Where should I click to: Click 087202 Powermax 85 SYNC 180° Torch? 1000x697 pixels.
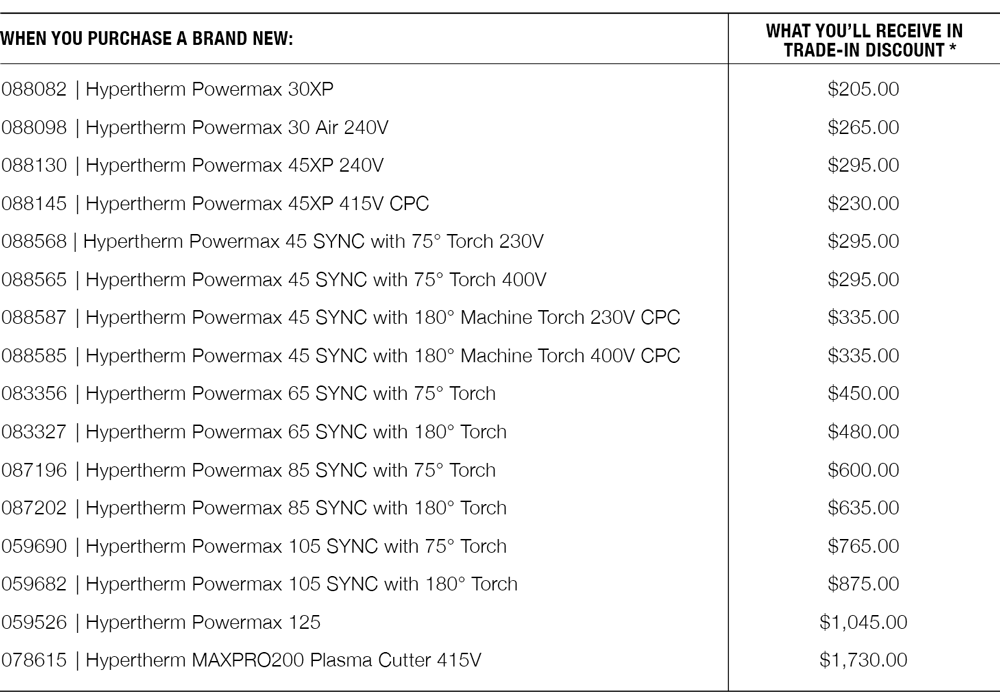click(x=254, y=508)
